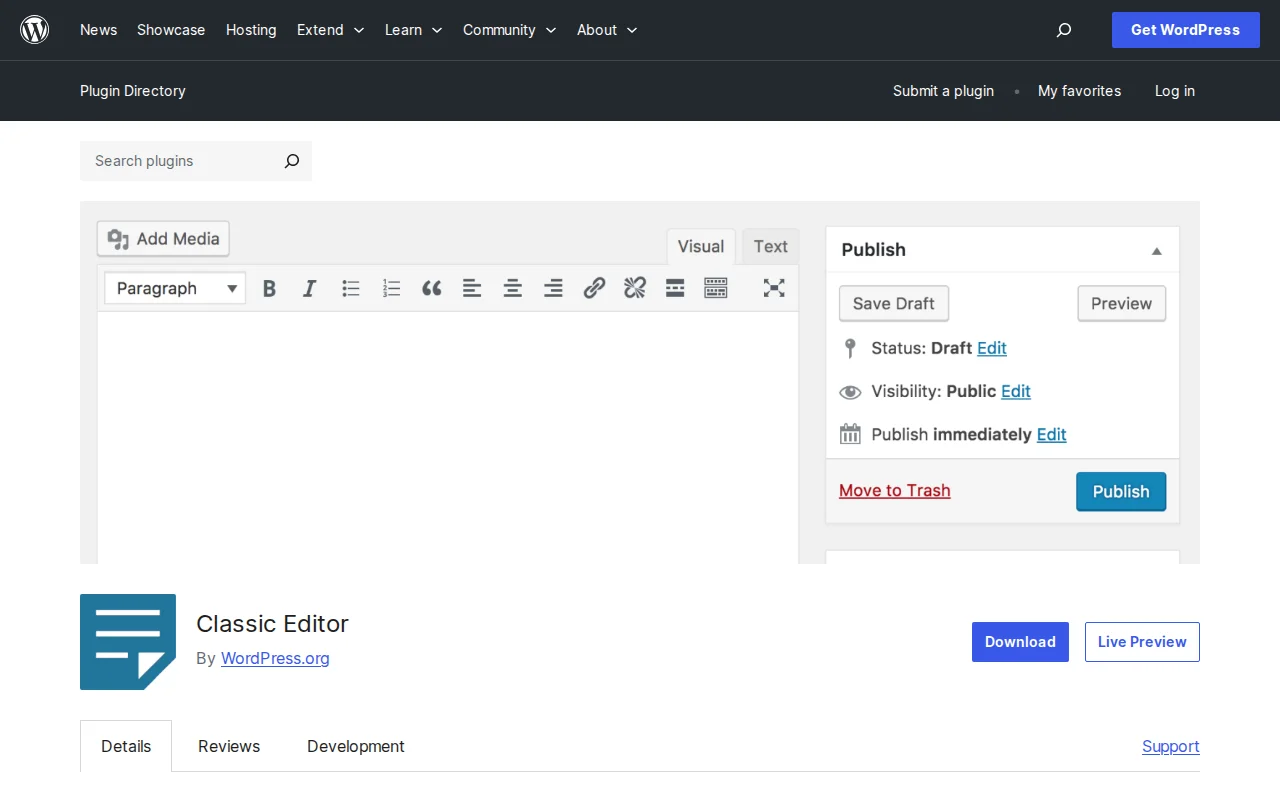Switch to the Reviews tab
This screenshot has height=800, width=1280.
228,746
